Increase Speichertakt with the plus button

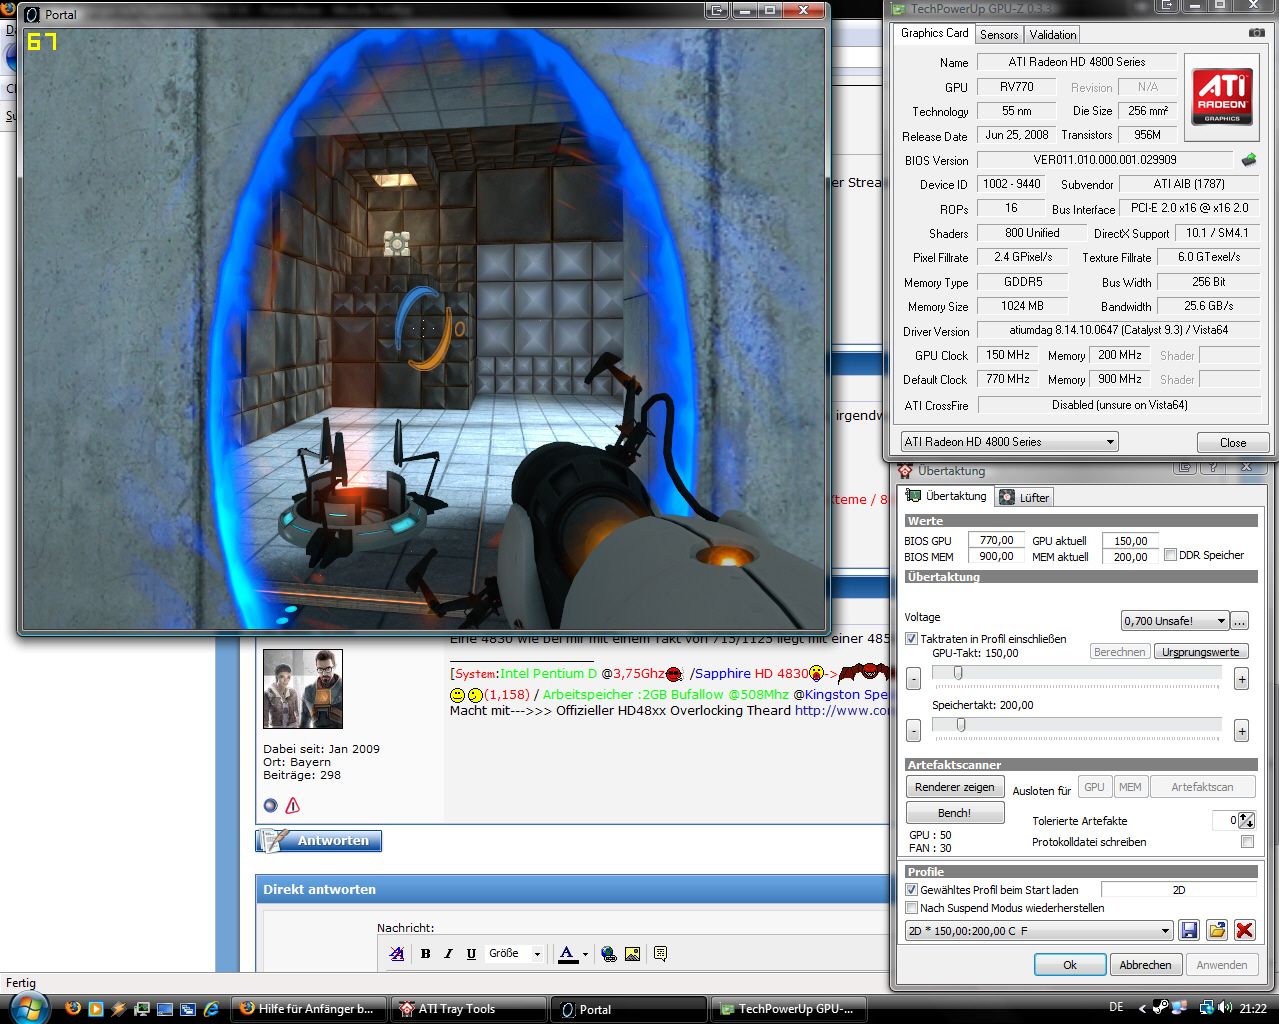tap(1241, 731)
